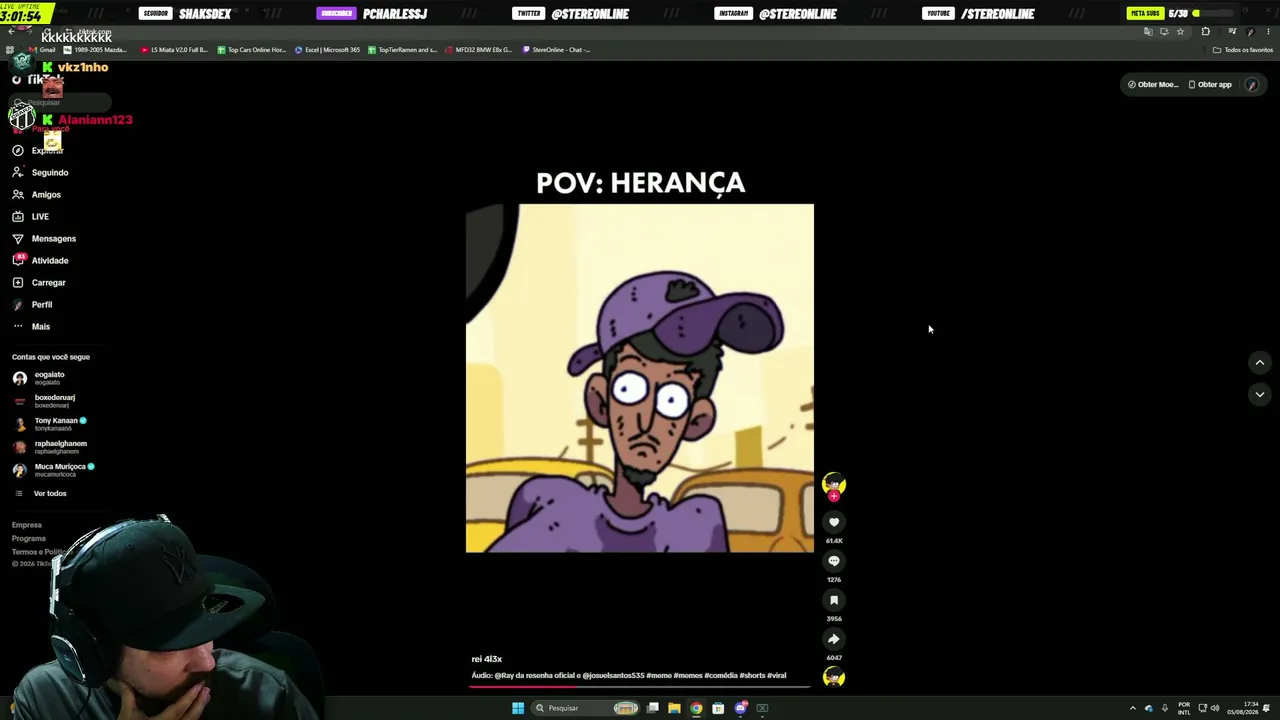
Task: Click the @josuelsantos535 mention in the caption
Action: coord(613,676)
